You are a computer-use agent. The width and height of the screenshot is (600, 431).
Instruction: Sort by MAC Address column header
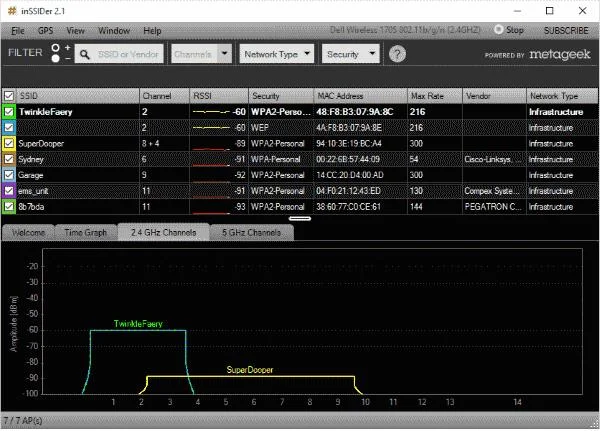(x=360, y=96)
